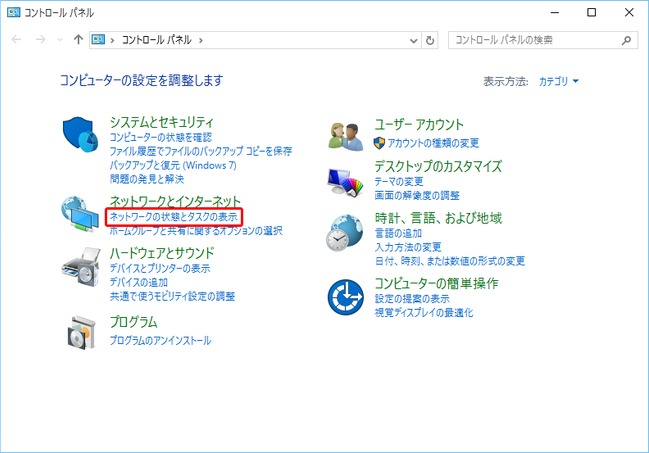The image size is (649, 453).
Task: Click 画面の解像度の調整 link
Action: tap(417, 195)
